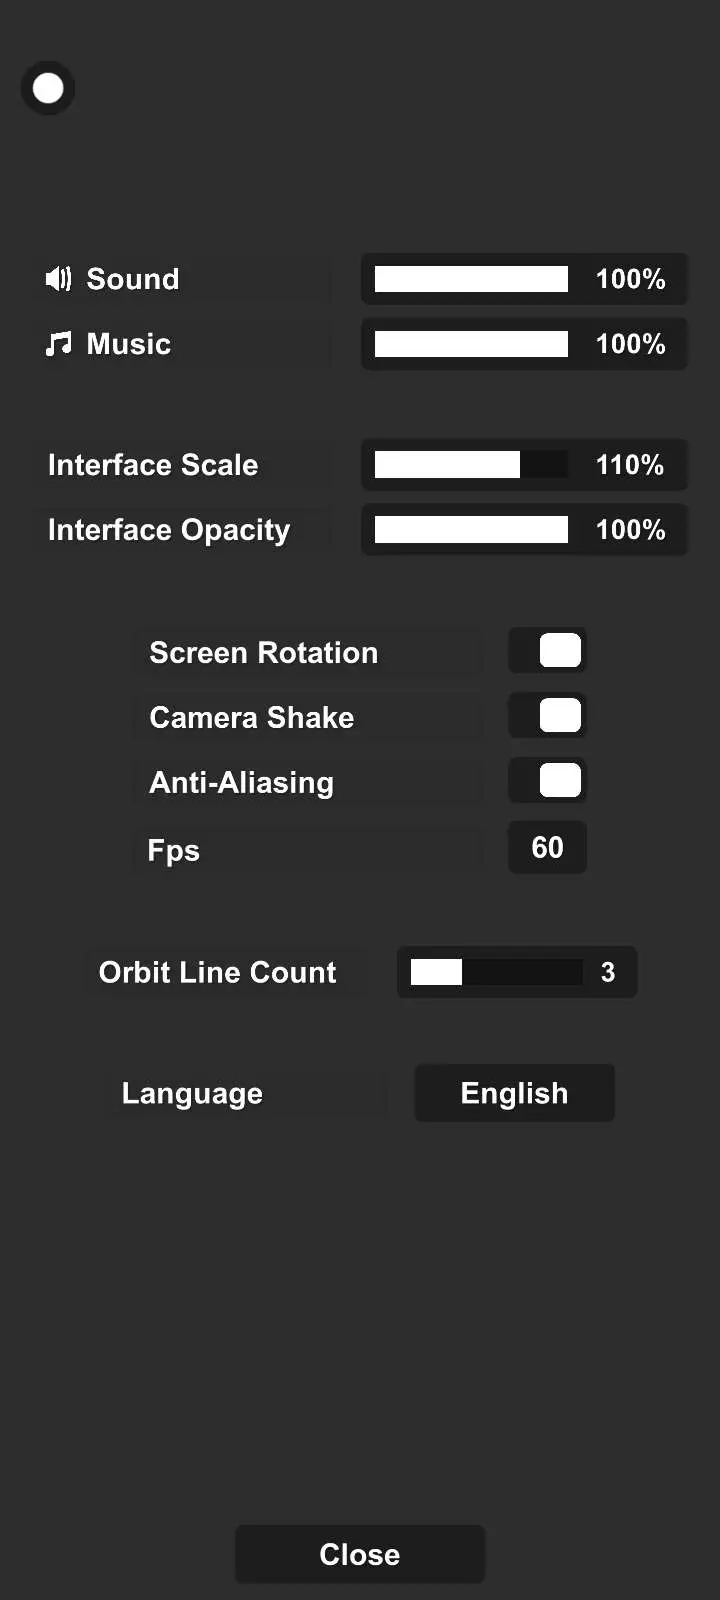Tap the Screen Rotation label
The height and width of the screenshot is (1600, 720).
[x=264, y=653]
